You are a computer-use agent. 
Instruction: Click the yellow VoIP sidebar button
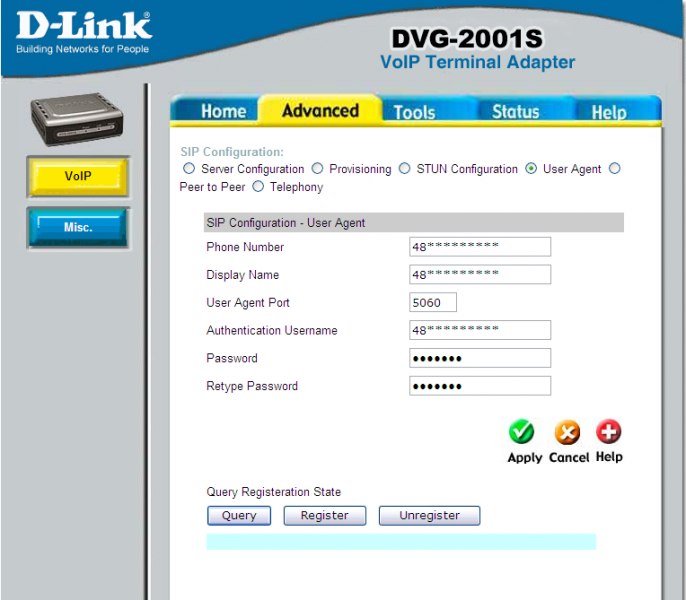point(78,176)
